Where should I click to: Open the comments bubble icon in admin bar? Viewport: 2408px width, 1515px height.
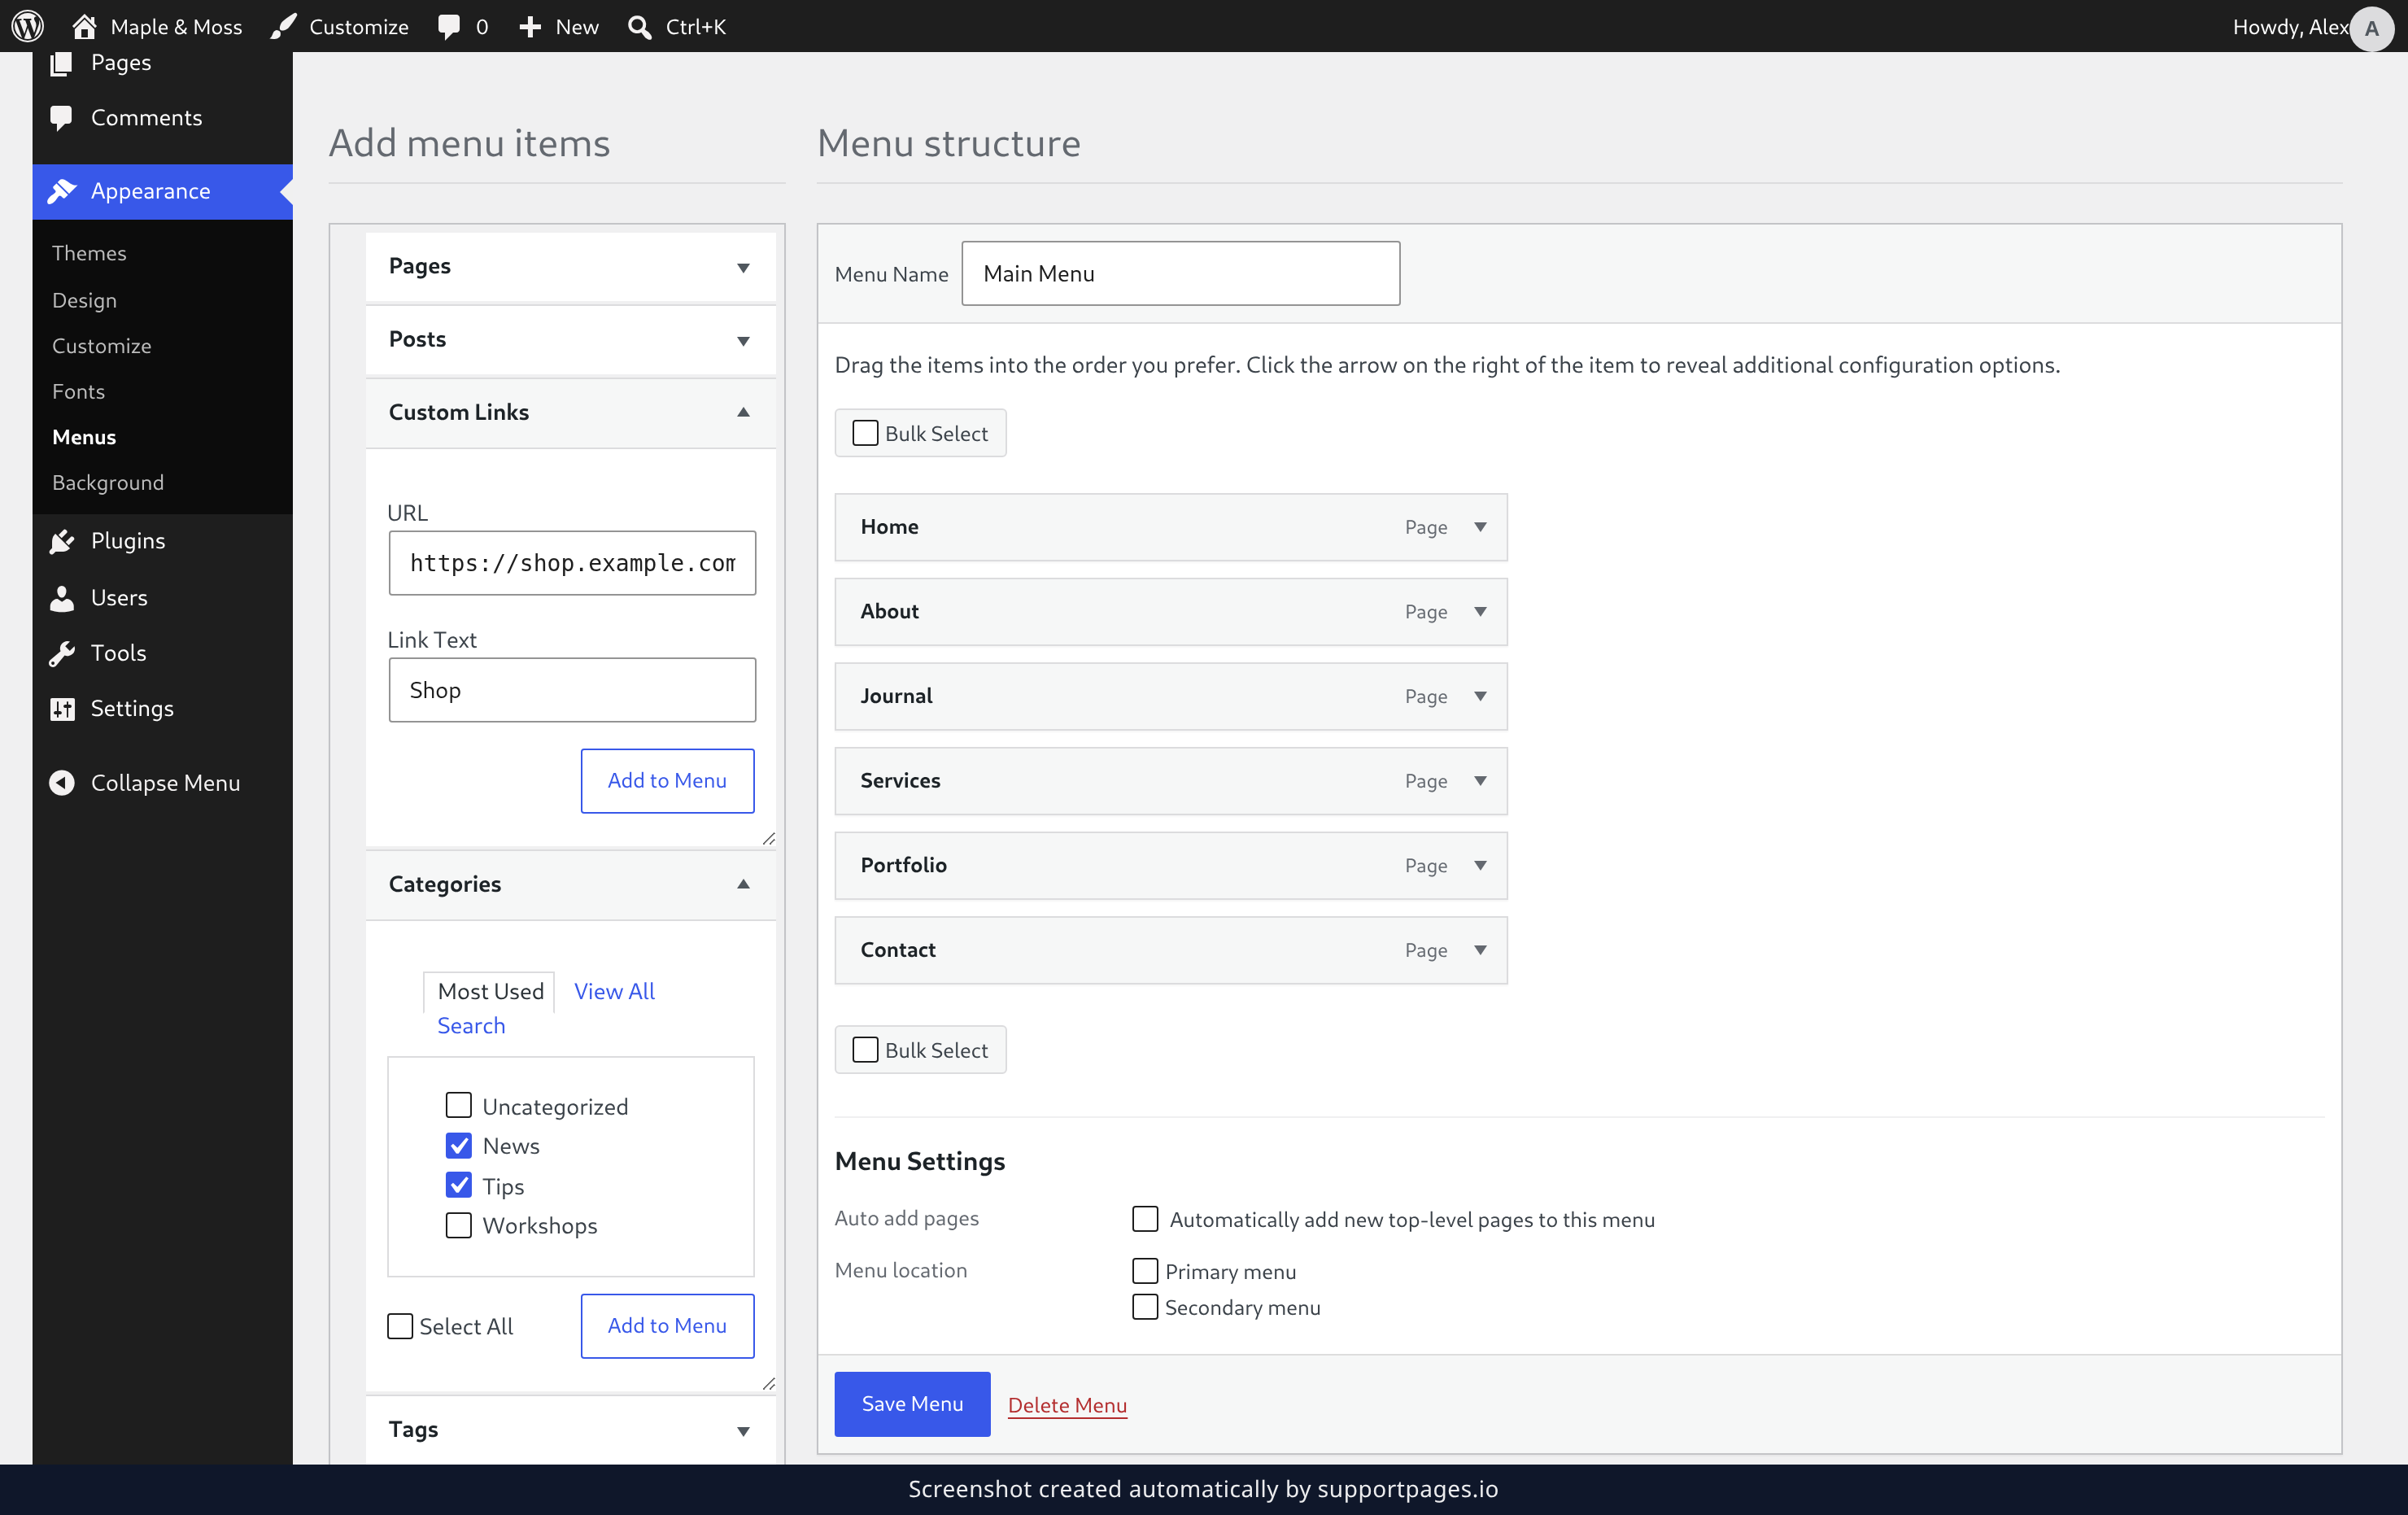(x=449, y=26)
